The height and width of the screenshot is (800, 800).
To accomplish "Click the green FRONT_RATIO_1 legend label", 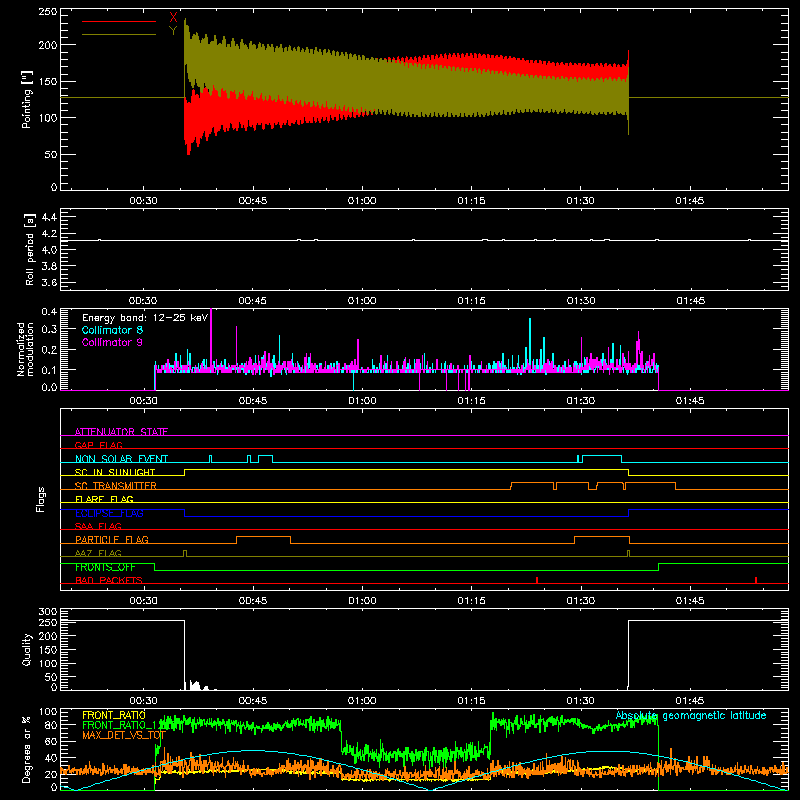I will (x=120, y=725).
